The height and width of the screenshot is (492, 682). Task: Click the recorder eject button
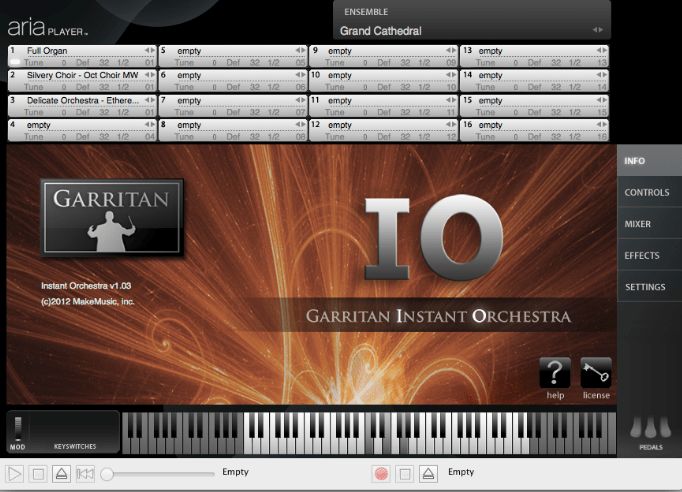(x=428, y=474)
